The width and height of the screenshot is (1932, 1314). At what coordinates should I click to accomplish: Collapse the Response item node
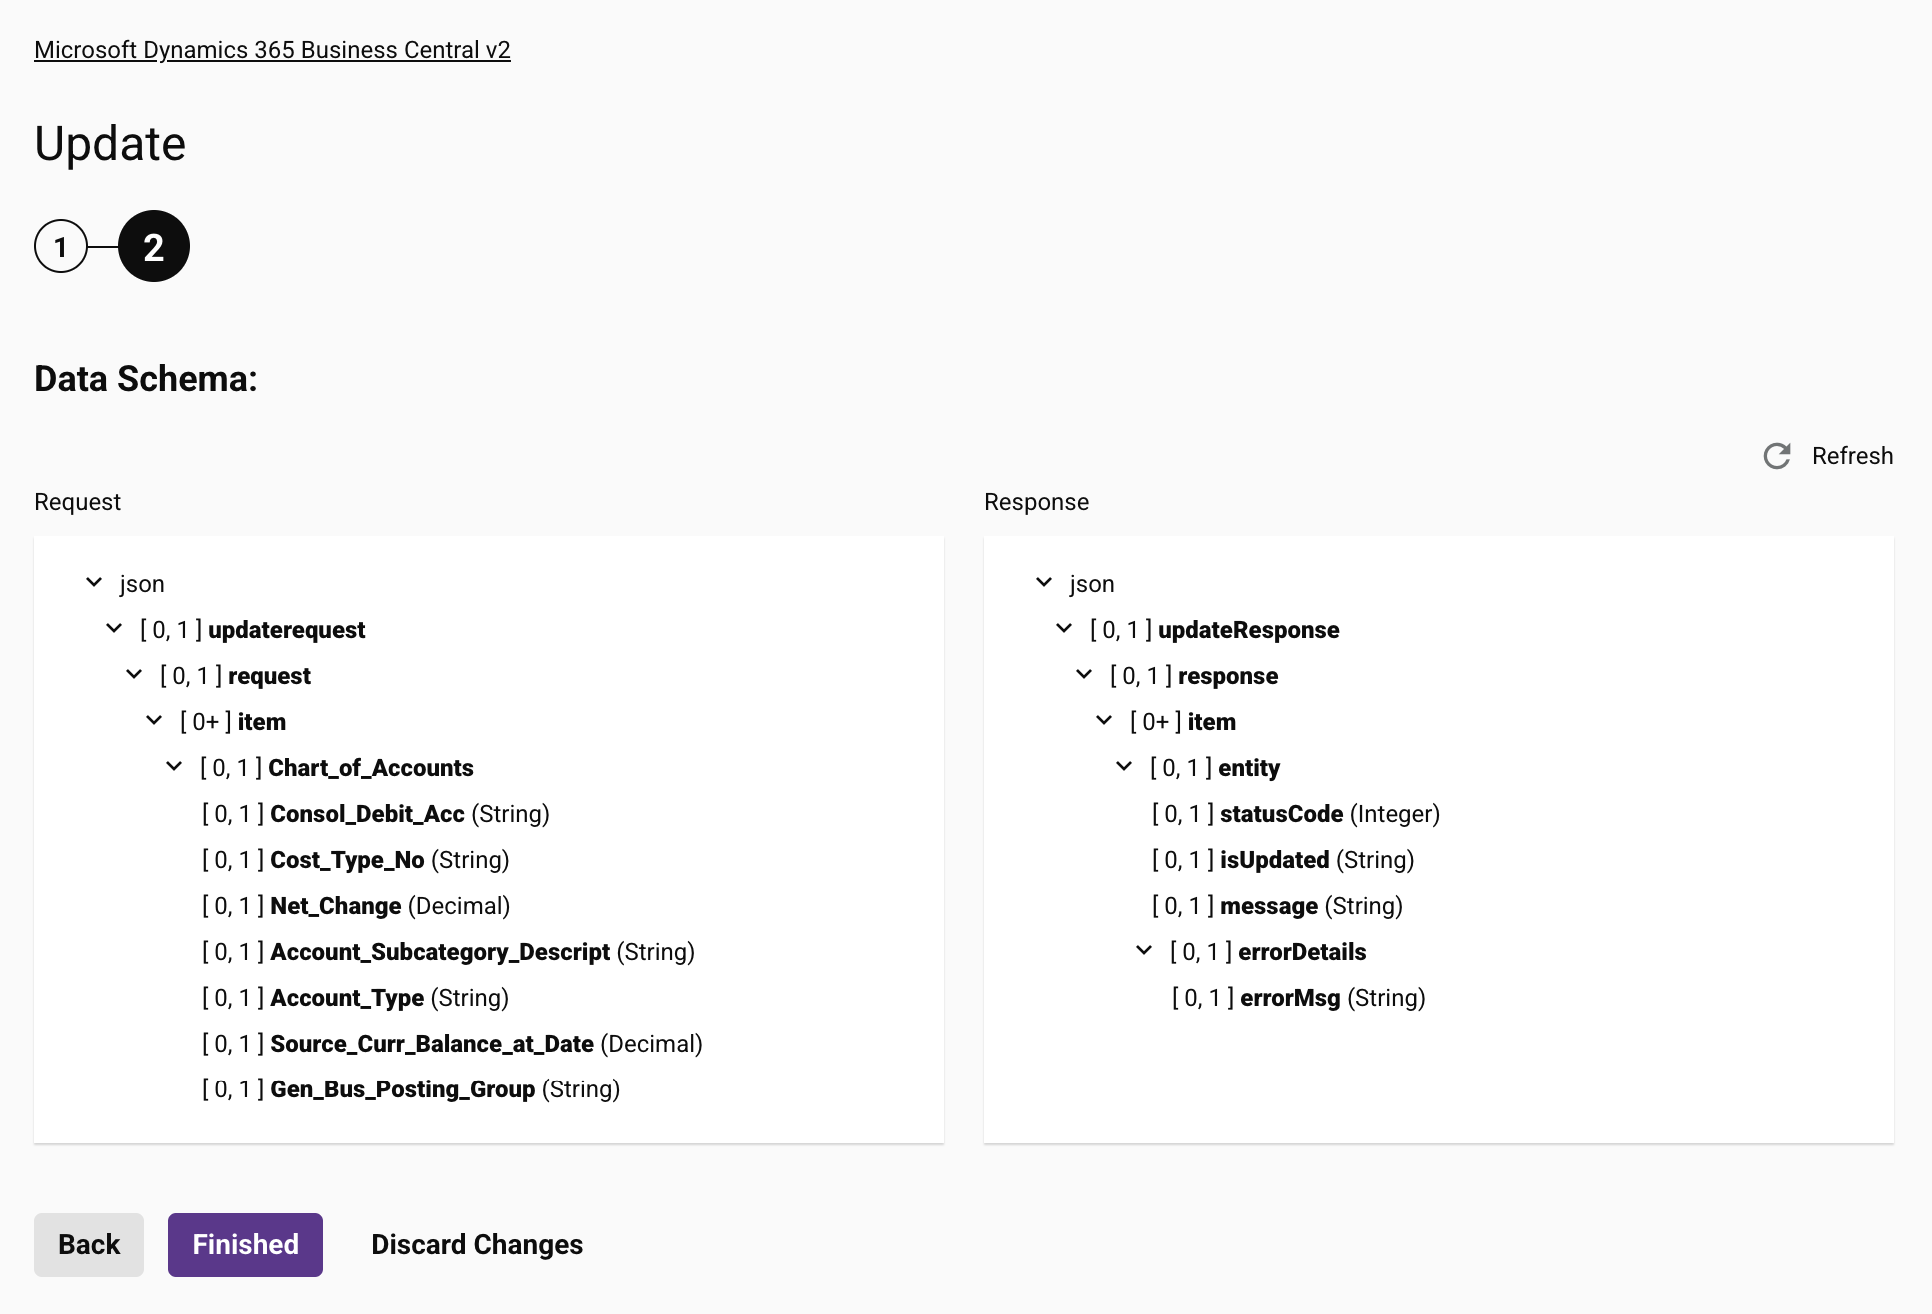tap(1104, 720)
